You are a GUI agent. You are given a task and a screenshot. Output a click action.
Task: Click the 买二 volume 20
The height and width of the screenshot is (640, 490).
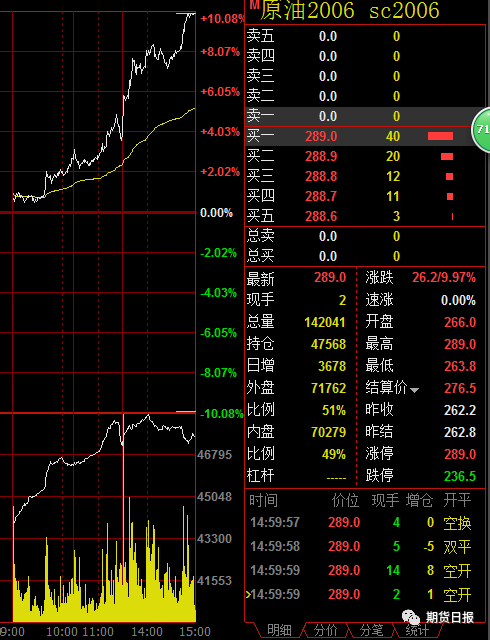pos(393,156)
